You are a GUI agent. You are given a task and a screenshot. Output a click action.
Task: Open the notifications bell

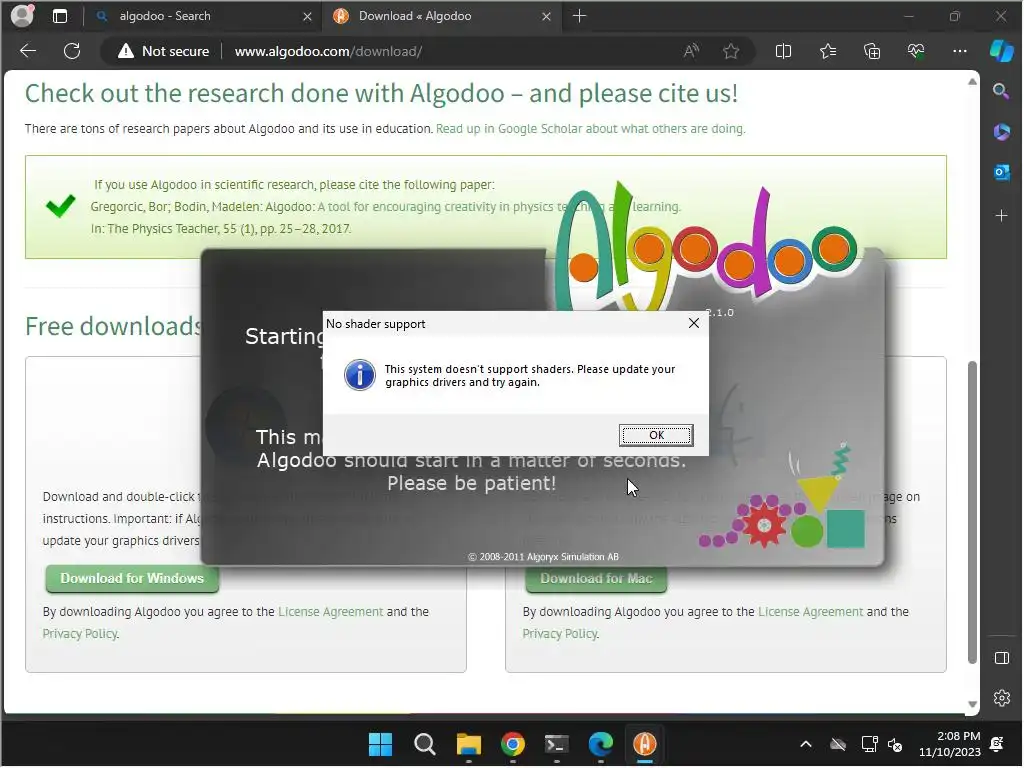pos(997,744)
